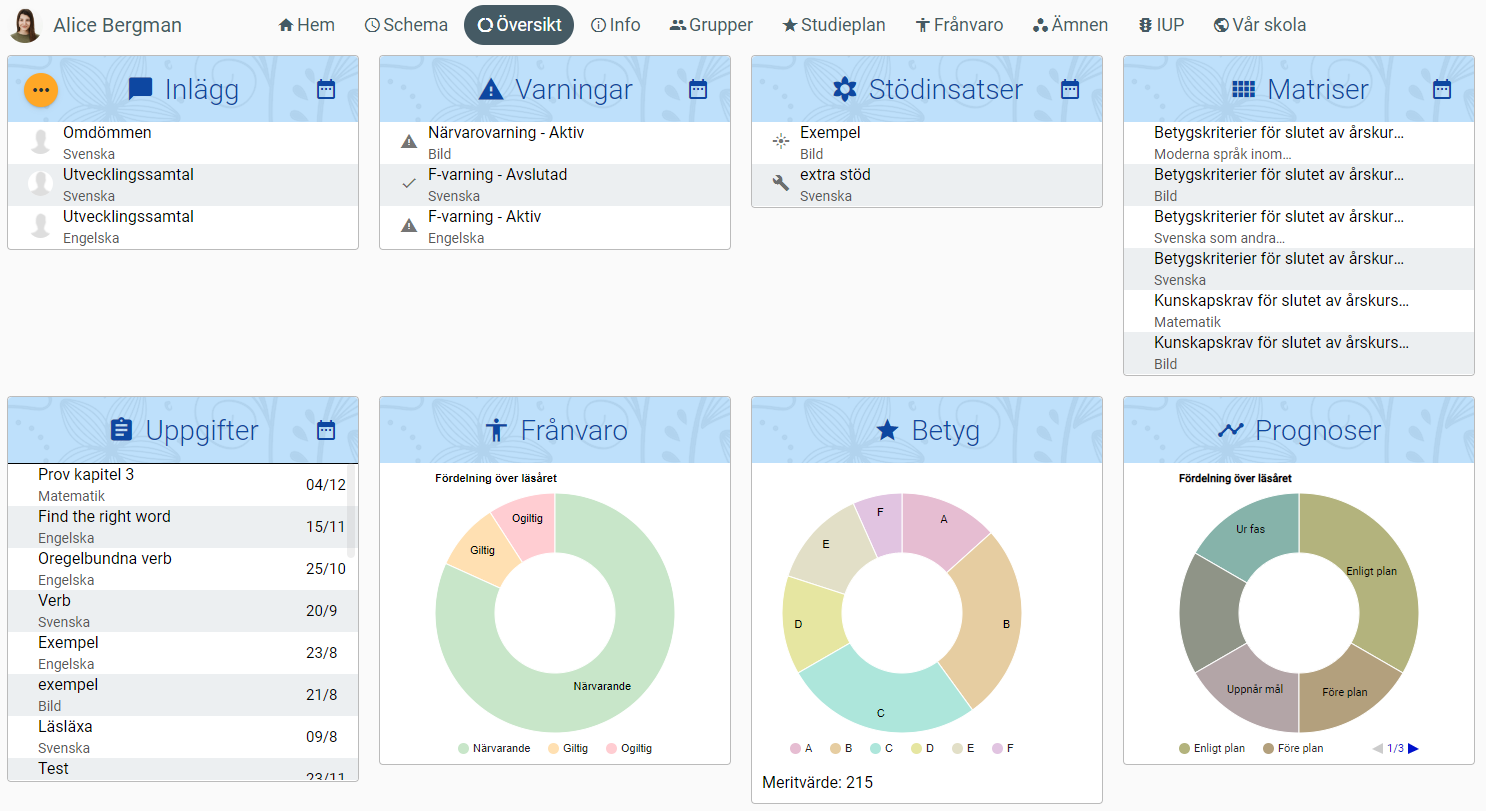Image resolution: width=1486 pixels, height=811 pixels.
Task: Click the orange more-options button in Inlägg
Action: [x=41, y=90]
